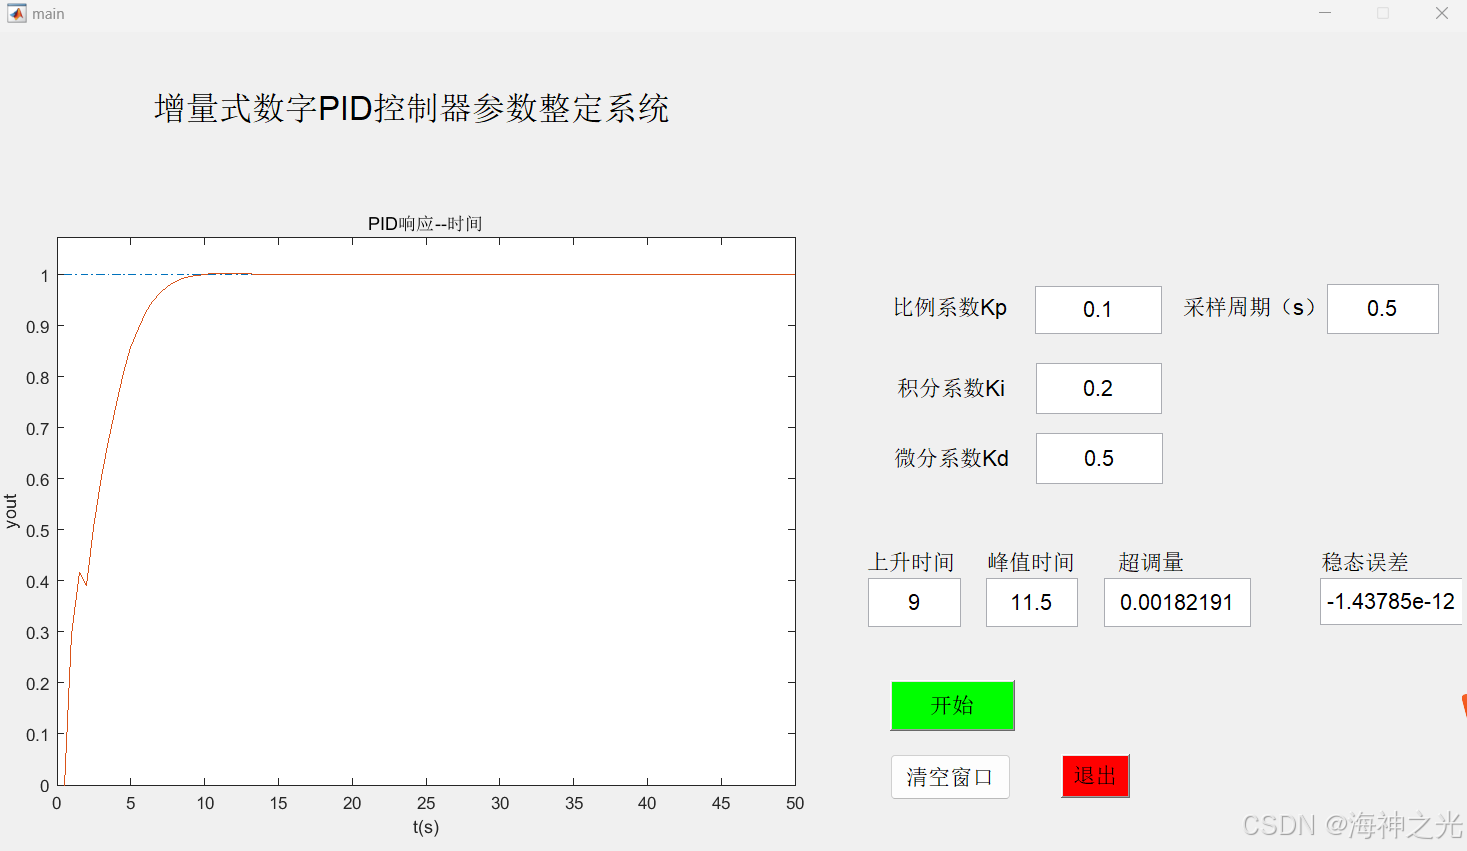
Task: Click the MATLAB icon in the title bar
Action: click(15, 13)
